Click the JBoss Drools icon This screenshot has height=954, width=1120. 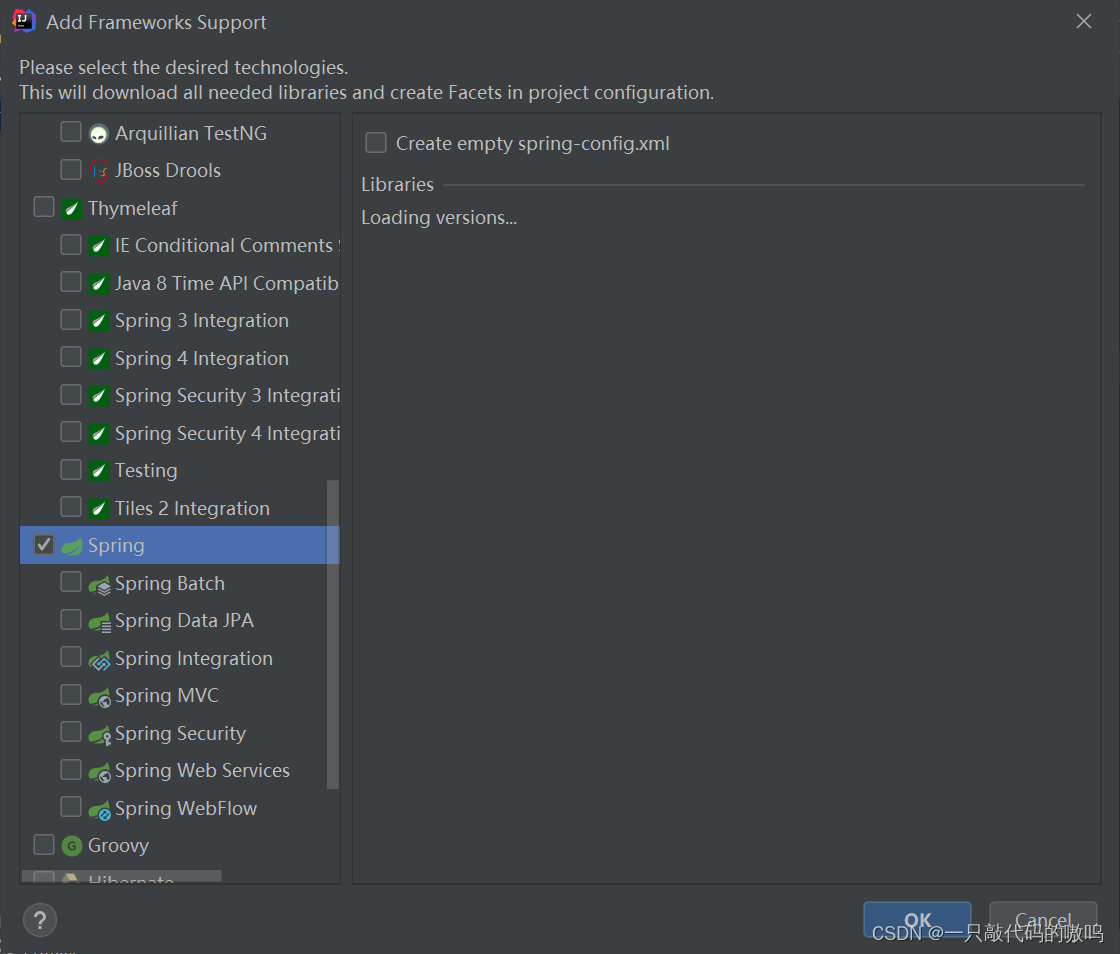[x=99, y=171]
